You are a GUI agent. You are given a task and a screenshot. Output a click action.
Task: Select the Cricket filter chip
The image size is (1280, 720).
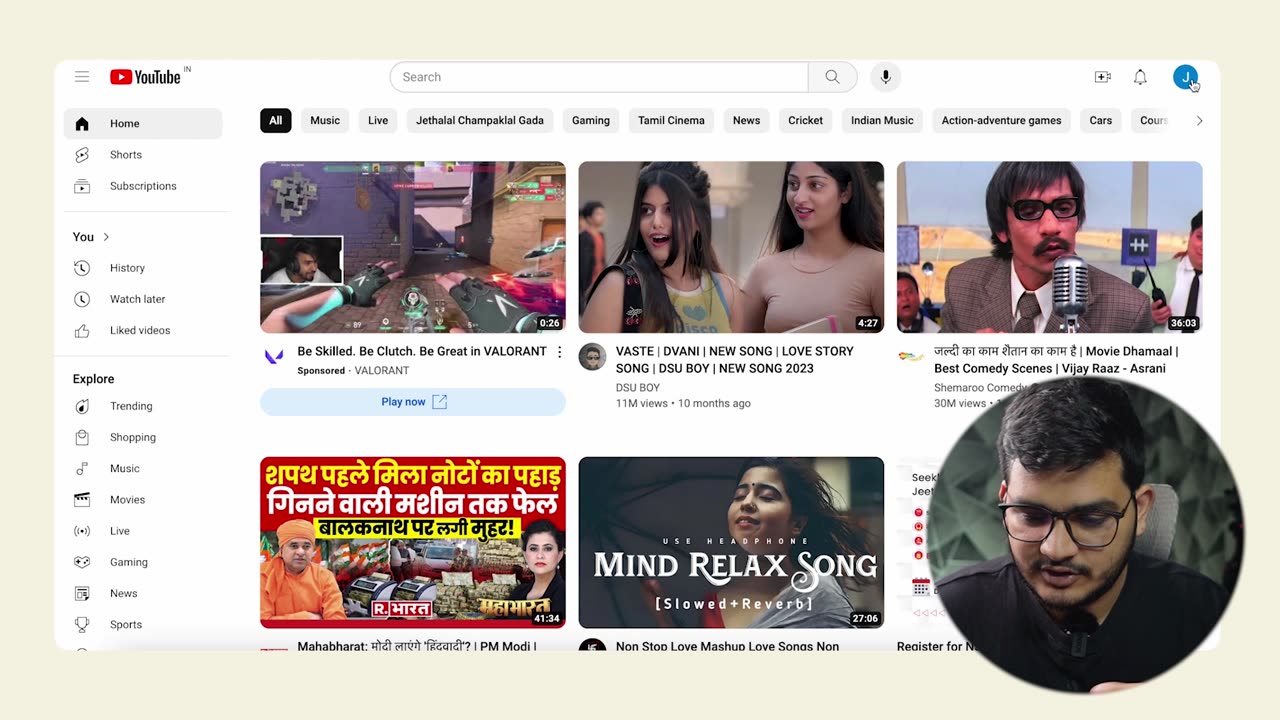click(x=805, y=121)
